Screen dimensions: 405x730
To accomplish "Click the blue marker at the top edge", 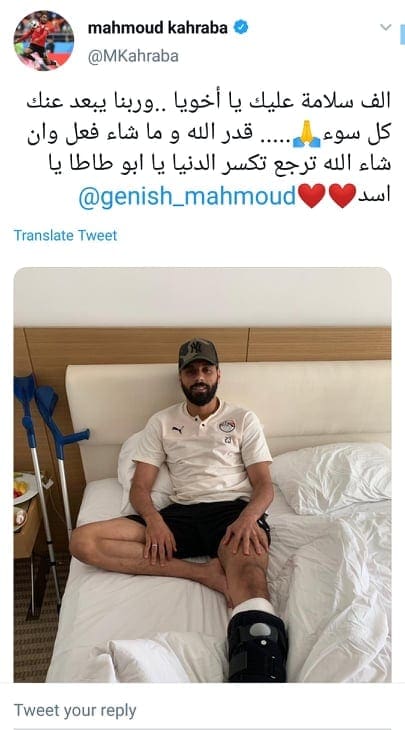I will [x=402, y=35].
